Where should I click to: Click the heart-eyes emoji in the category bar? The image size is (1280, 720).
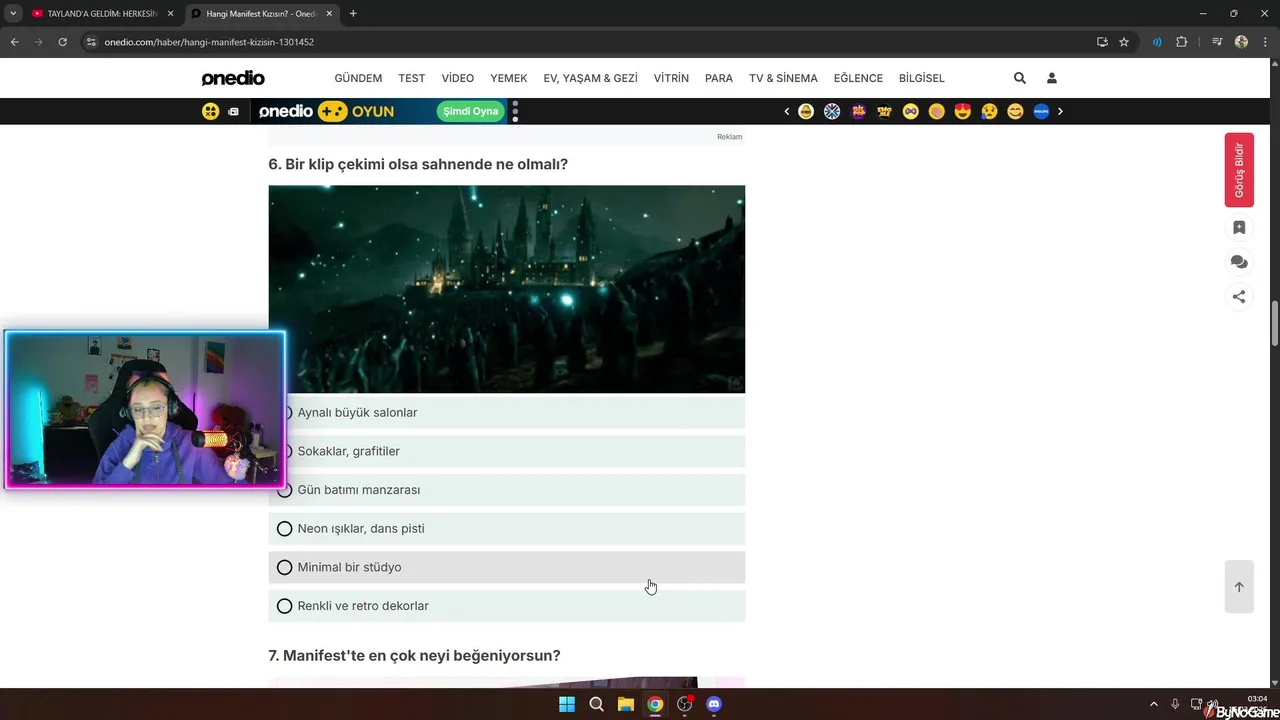point(963,111)
